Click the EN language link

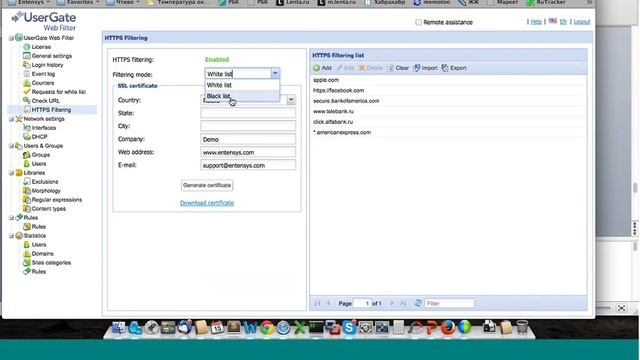[563, 22]
